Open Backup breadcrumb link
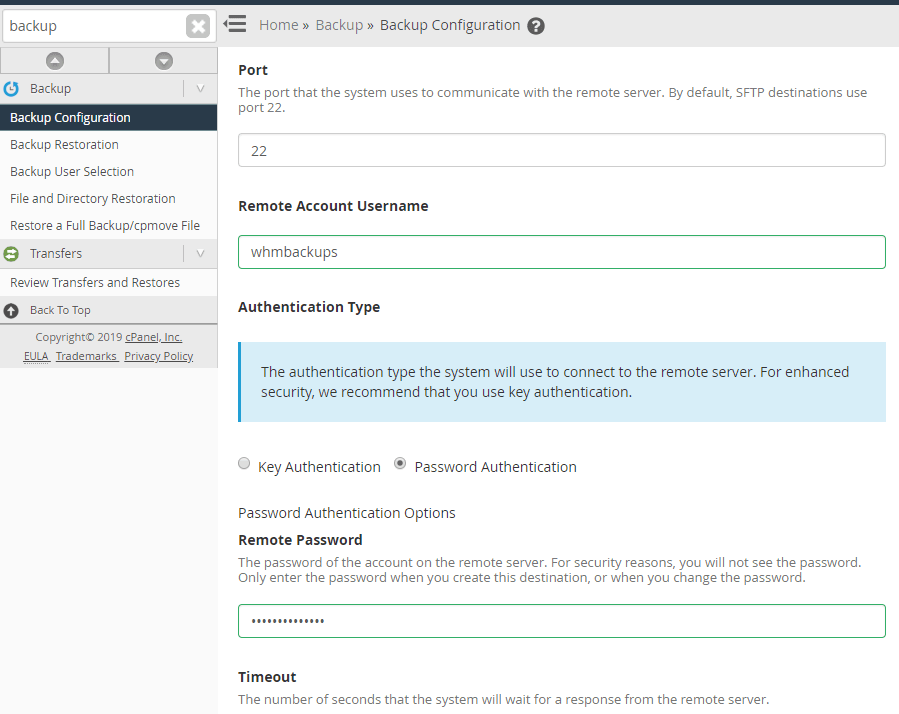The width and height of the screenshot is (899, 714). point(338,24)
